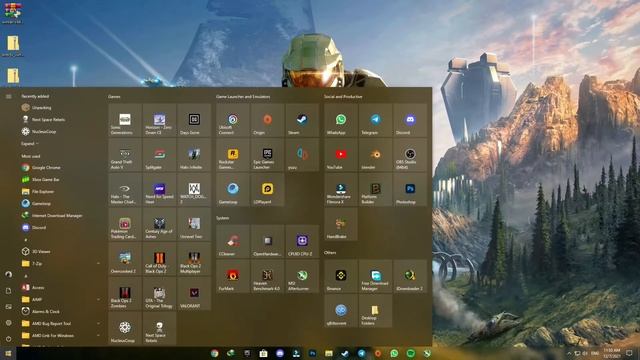Open the Origin launcher tile
Viewport: 640px width, 360px height.
click(267, 120)
